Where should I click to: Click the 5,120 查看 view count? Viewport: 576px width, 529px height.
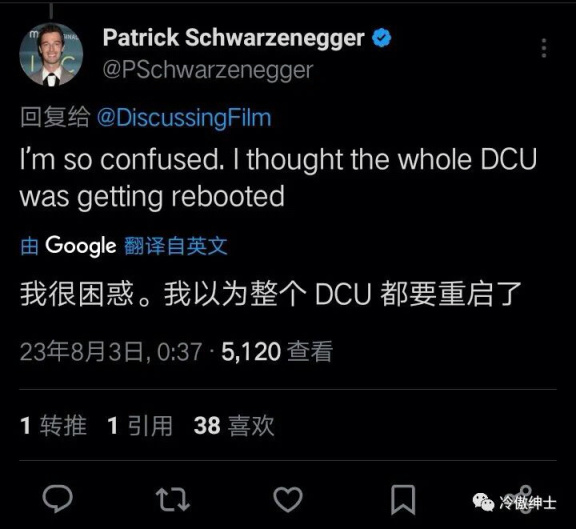[x=277, y=352]
